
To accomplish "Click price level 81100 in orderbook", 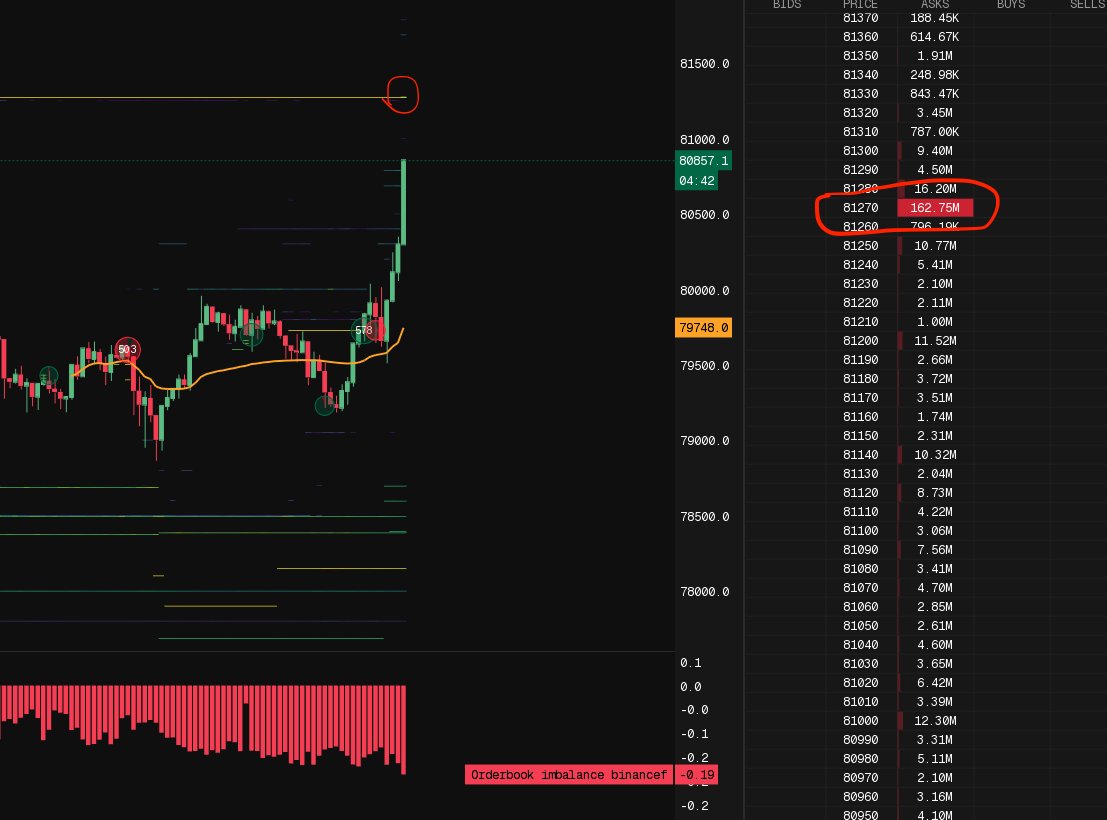I will coord(861,531).
